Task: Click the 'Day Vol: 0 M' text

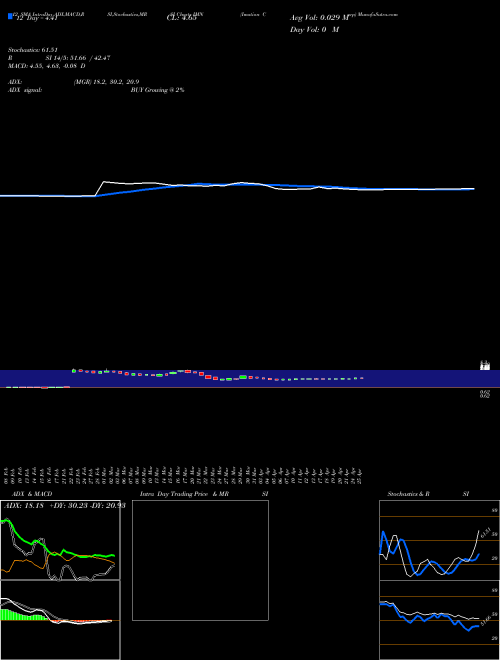Action: coord(314,29)
